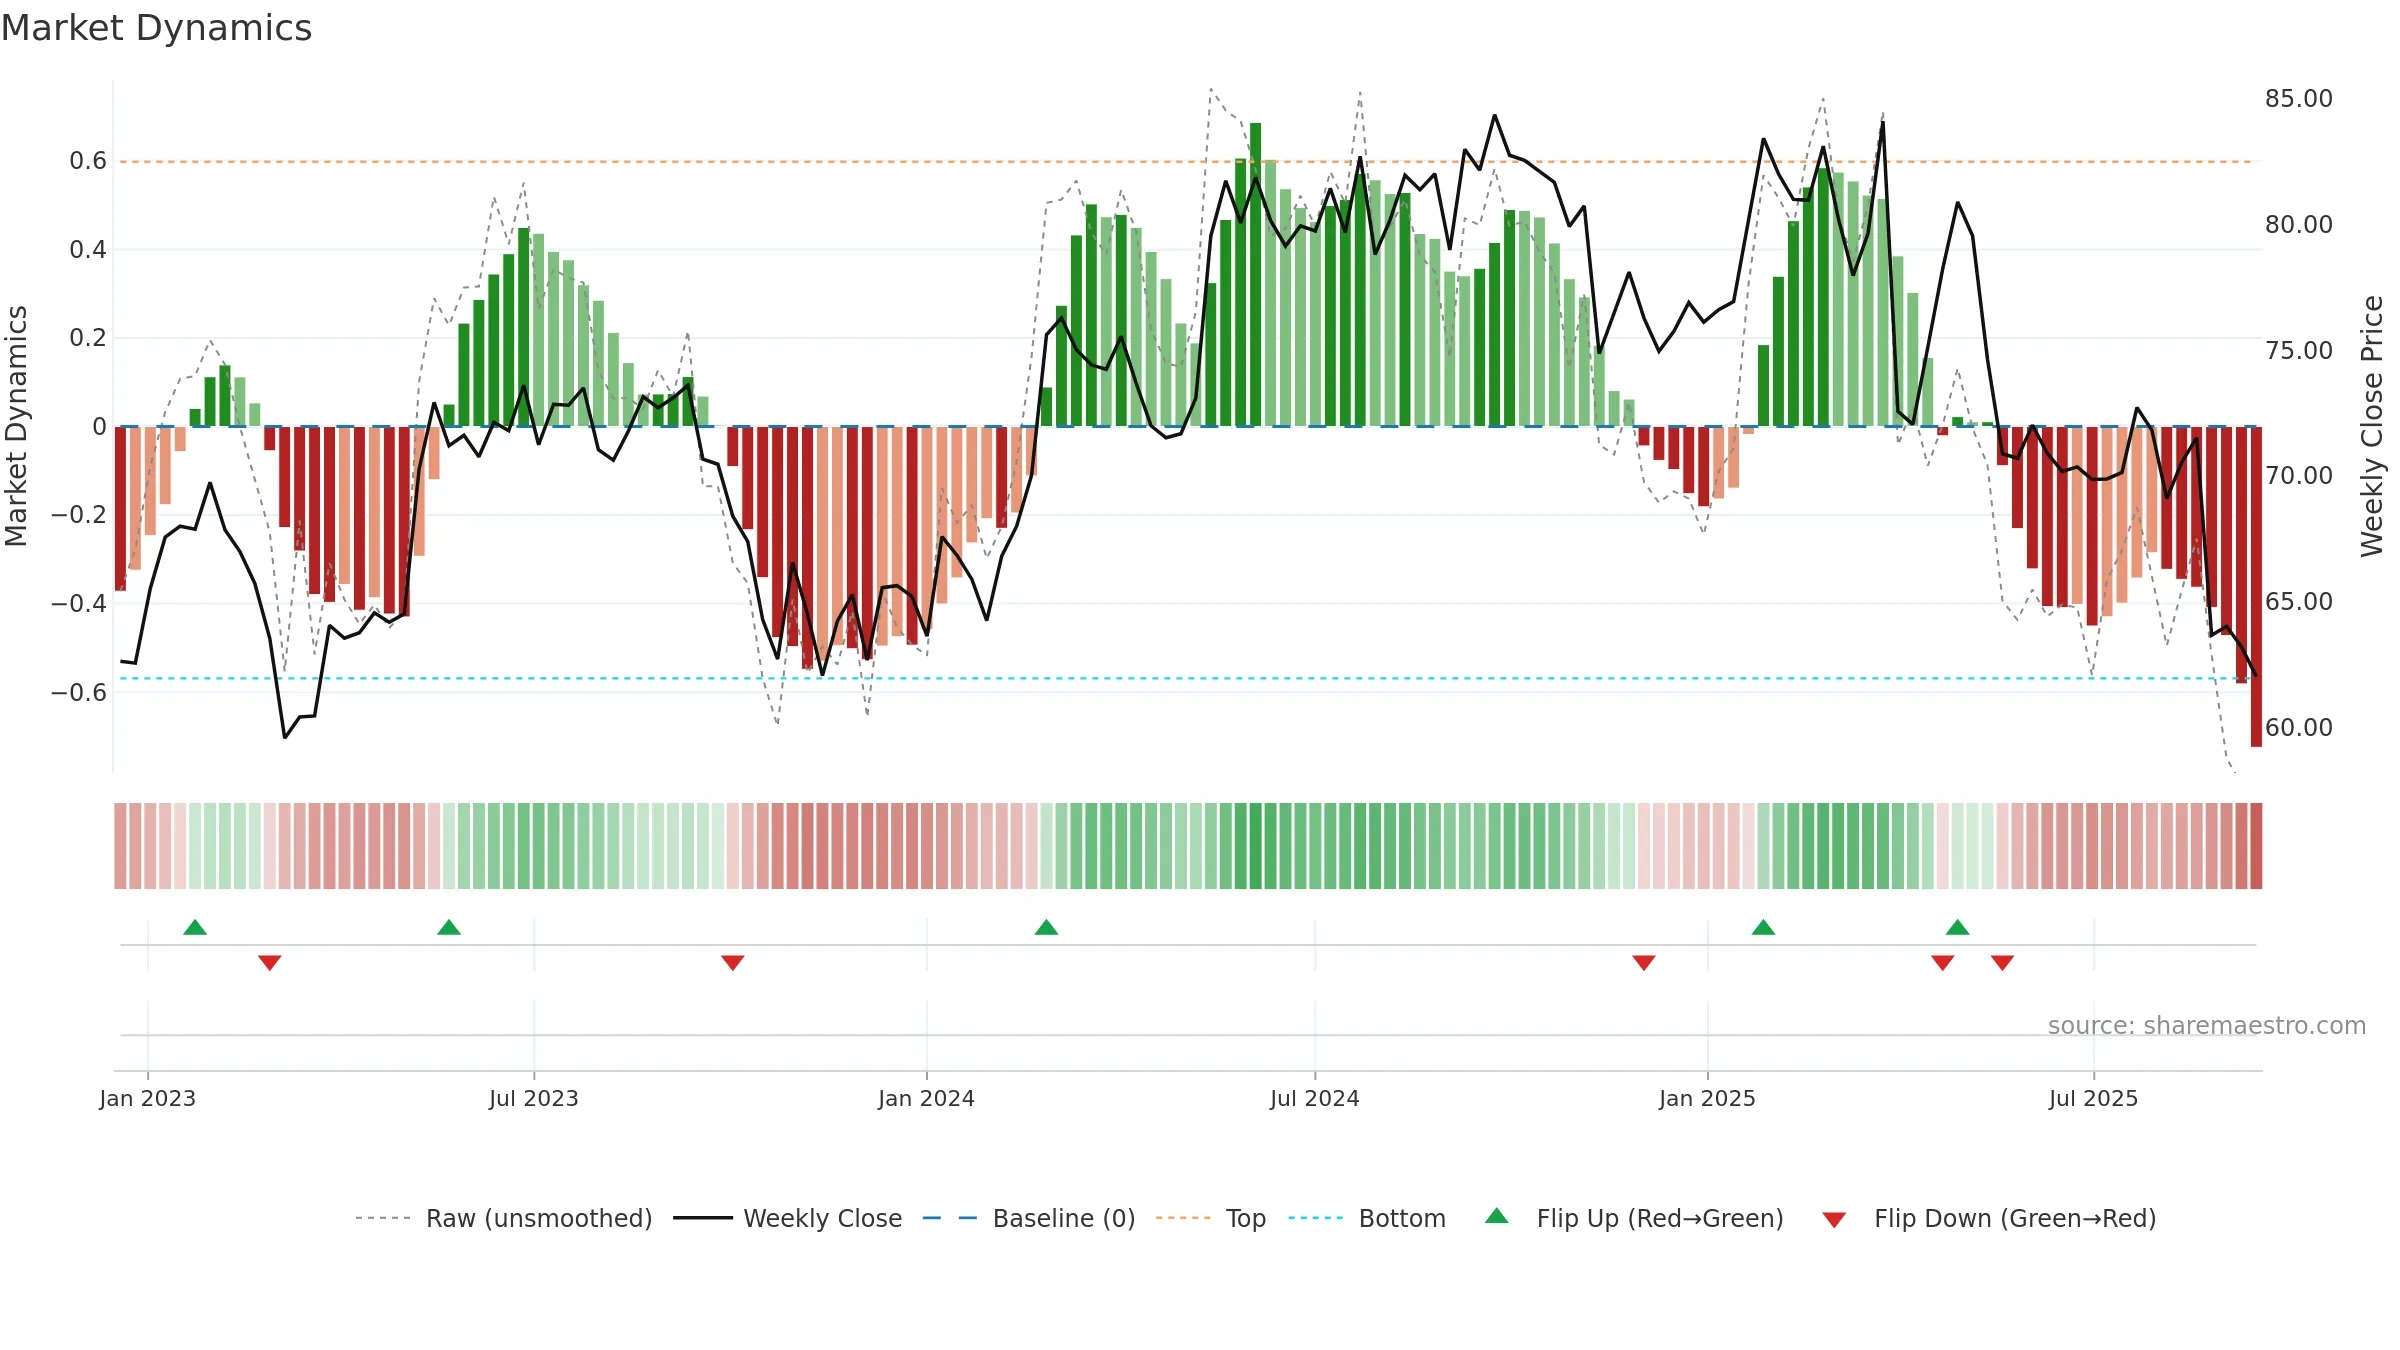Click the Jul 2025 axis label
The height and width of the screenshot is (1350, 2400).
[2093, 1098]
